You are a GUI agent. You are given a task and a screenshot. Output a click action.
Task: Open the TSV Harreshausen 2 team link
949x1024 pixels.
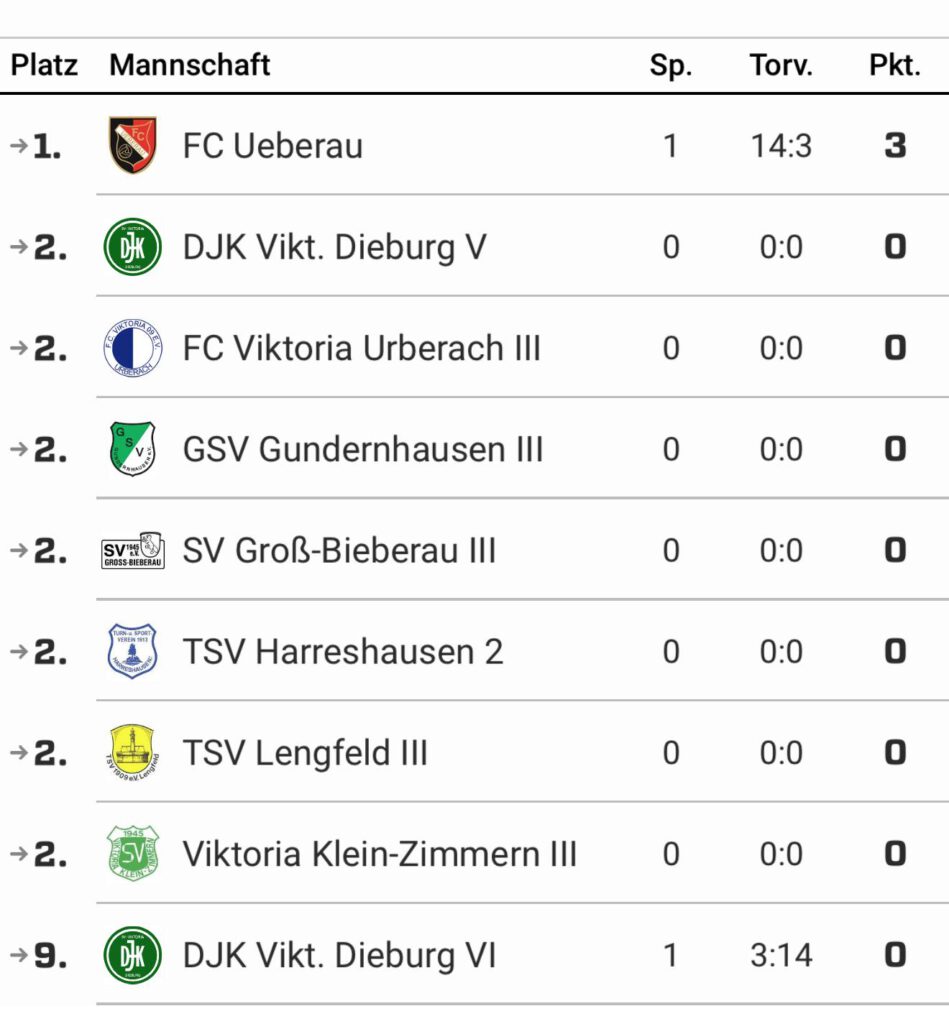click(x=342, y=651)
